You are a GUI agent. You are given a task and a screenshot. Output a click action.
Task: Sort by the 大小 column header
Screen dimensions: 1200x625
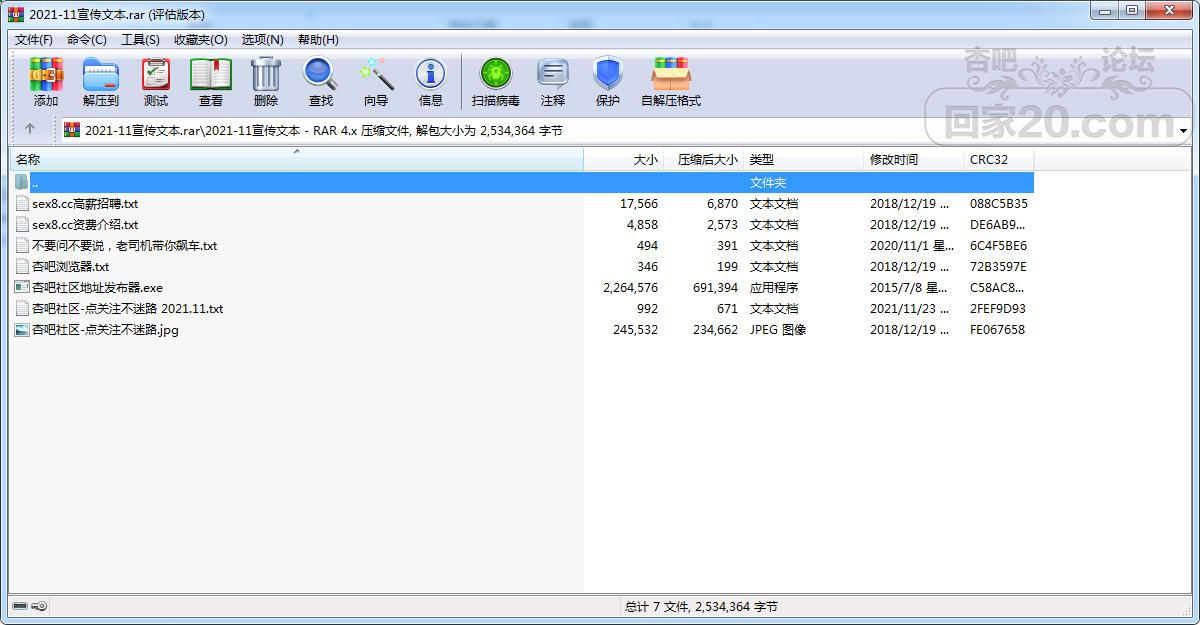coord(624,159)
